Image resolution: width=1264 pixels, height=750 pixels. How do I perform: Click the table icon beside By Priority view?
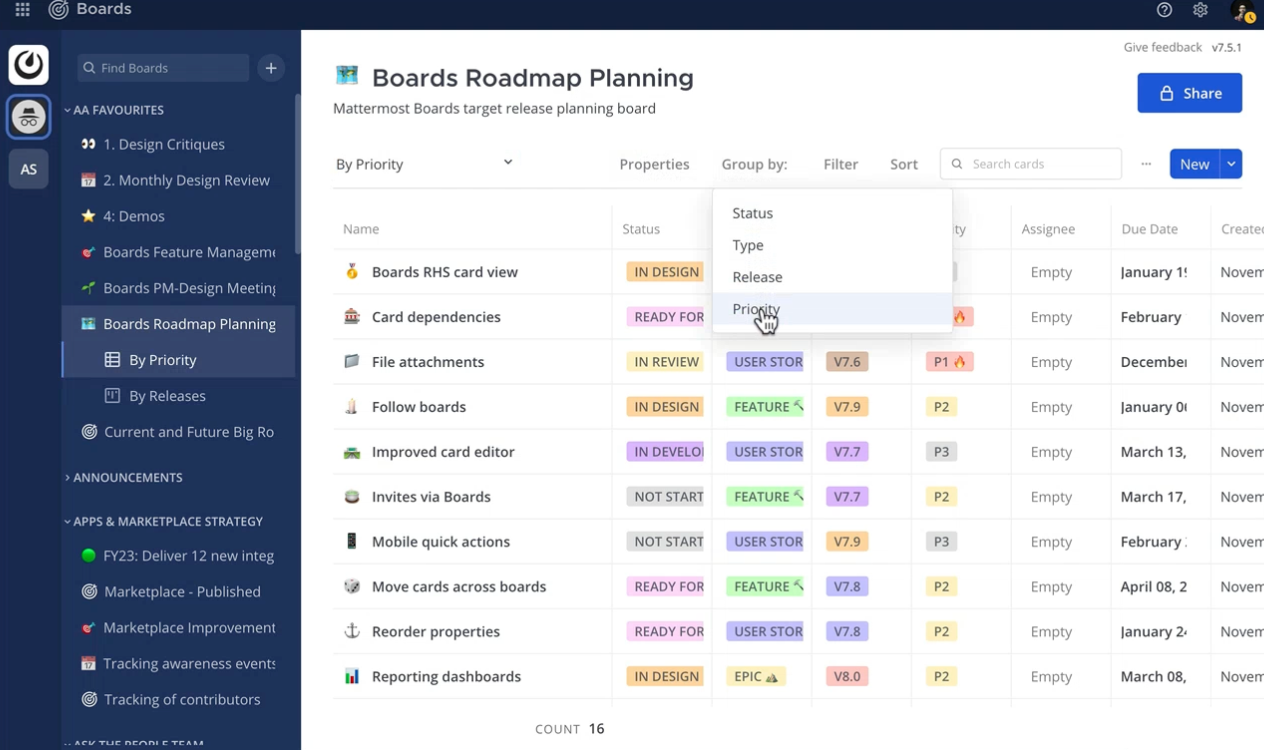[x=113, y=360]
